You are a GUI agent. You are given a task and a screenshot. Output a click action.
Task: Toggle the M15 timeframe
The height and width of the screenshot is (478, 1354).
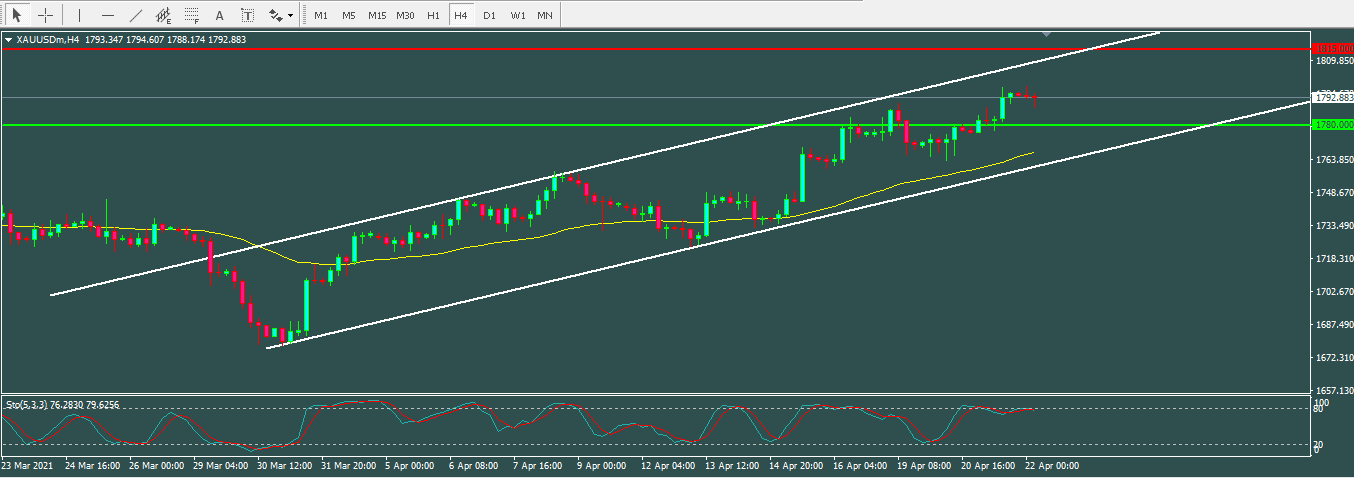pos(376,15)
